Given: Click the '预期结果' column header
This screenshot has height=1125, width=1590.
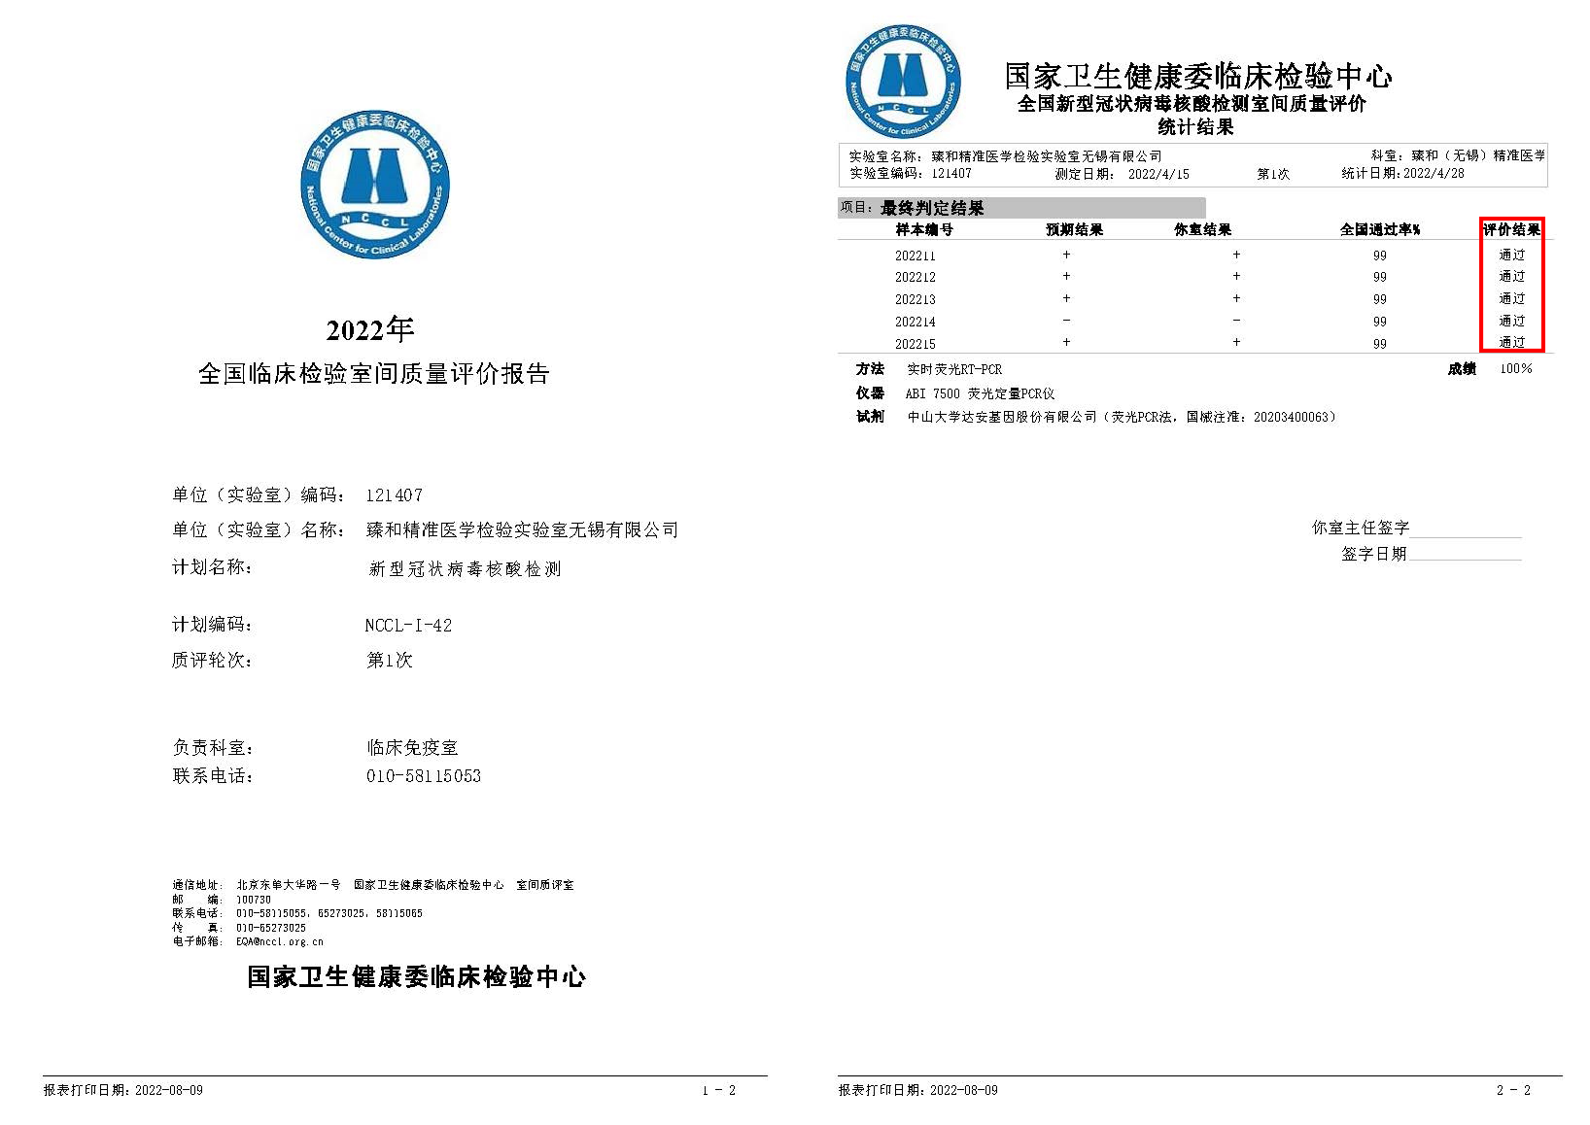Looking at the screenshot, I should coord(1074,230).
